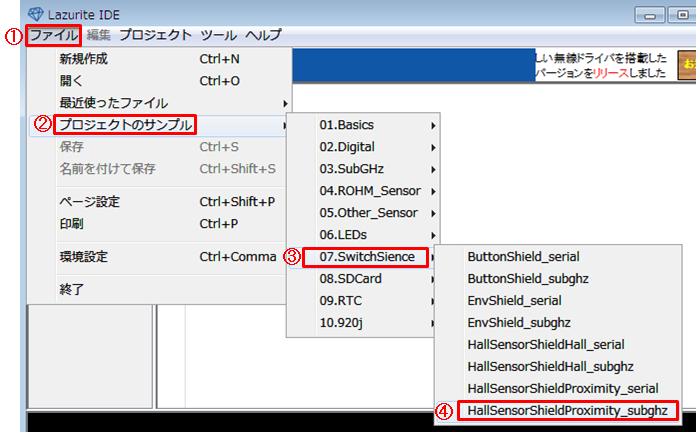Open HallSensorShieldProximity_serial sample
Viewport: 696px width, 434px height.
pos(558,389)
